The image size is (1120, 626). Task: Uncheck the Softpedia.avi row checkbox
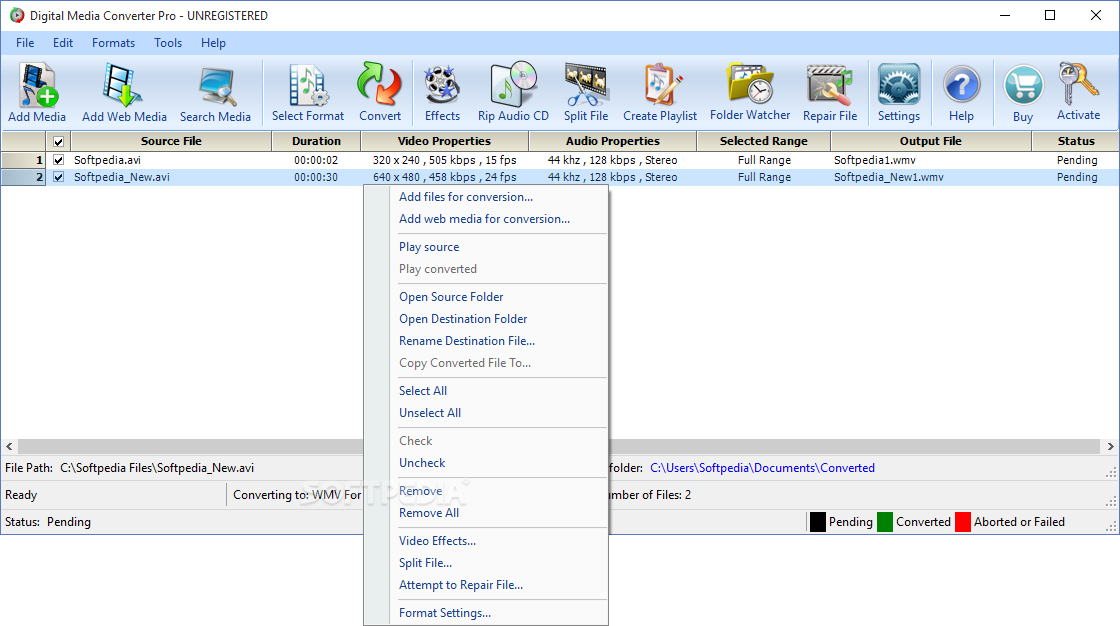pyautogui.click(x=59, y=160)
